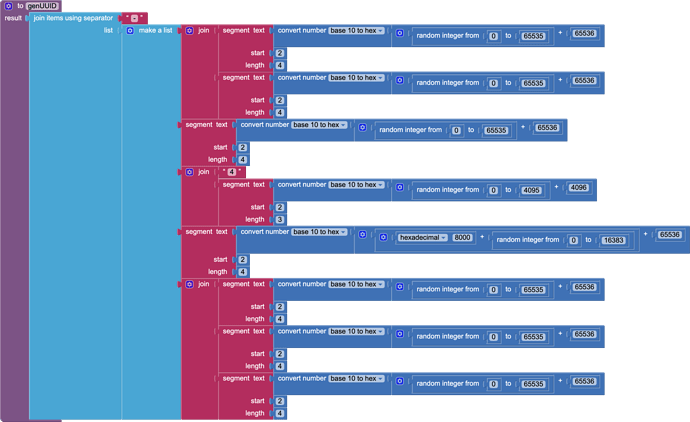
Task: Click the 16383 number field
Action: pos(613,240)
